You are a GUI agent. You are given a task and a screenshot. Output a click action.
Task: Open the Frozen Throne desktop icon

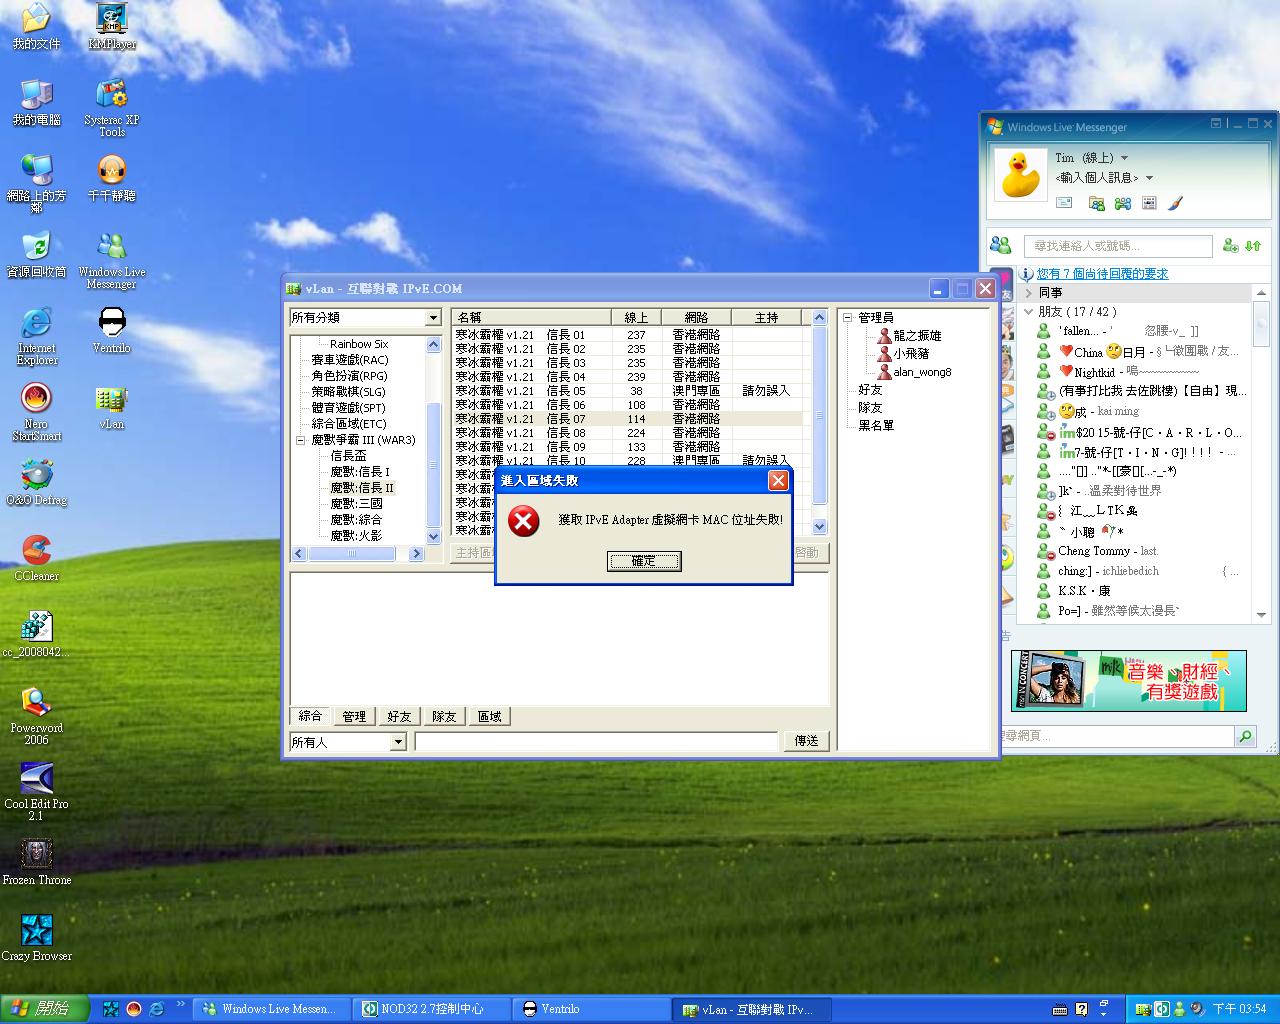click(x=36, y=855)
